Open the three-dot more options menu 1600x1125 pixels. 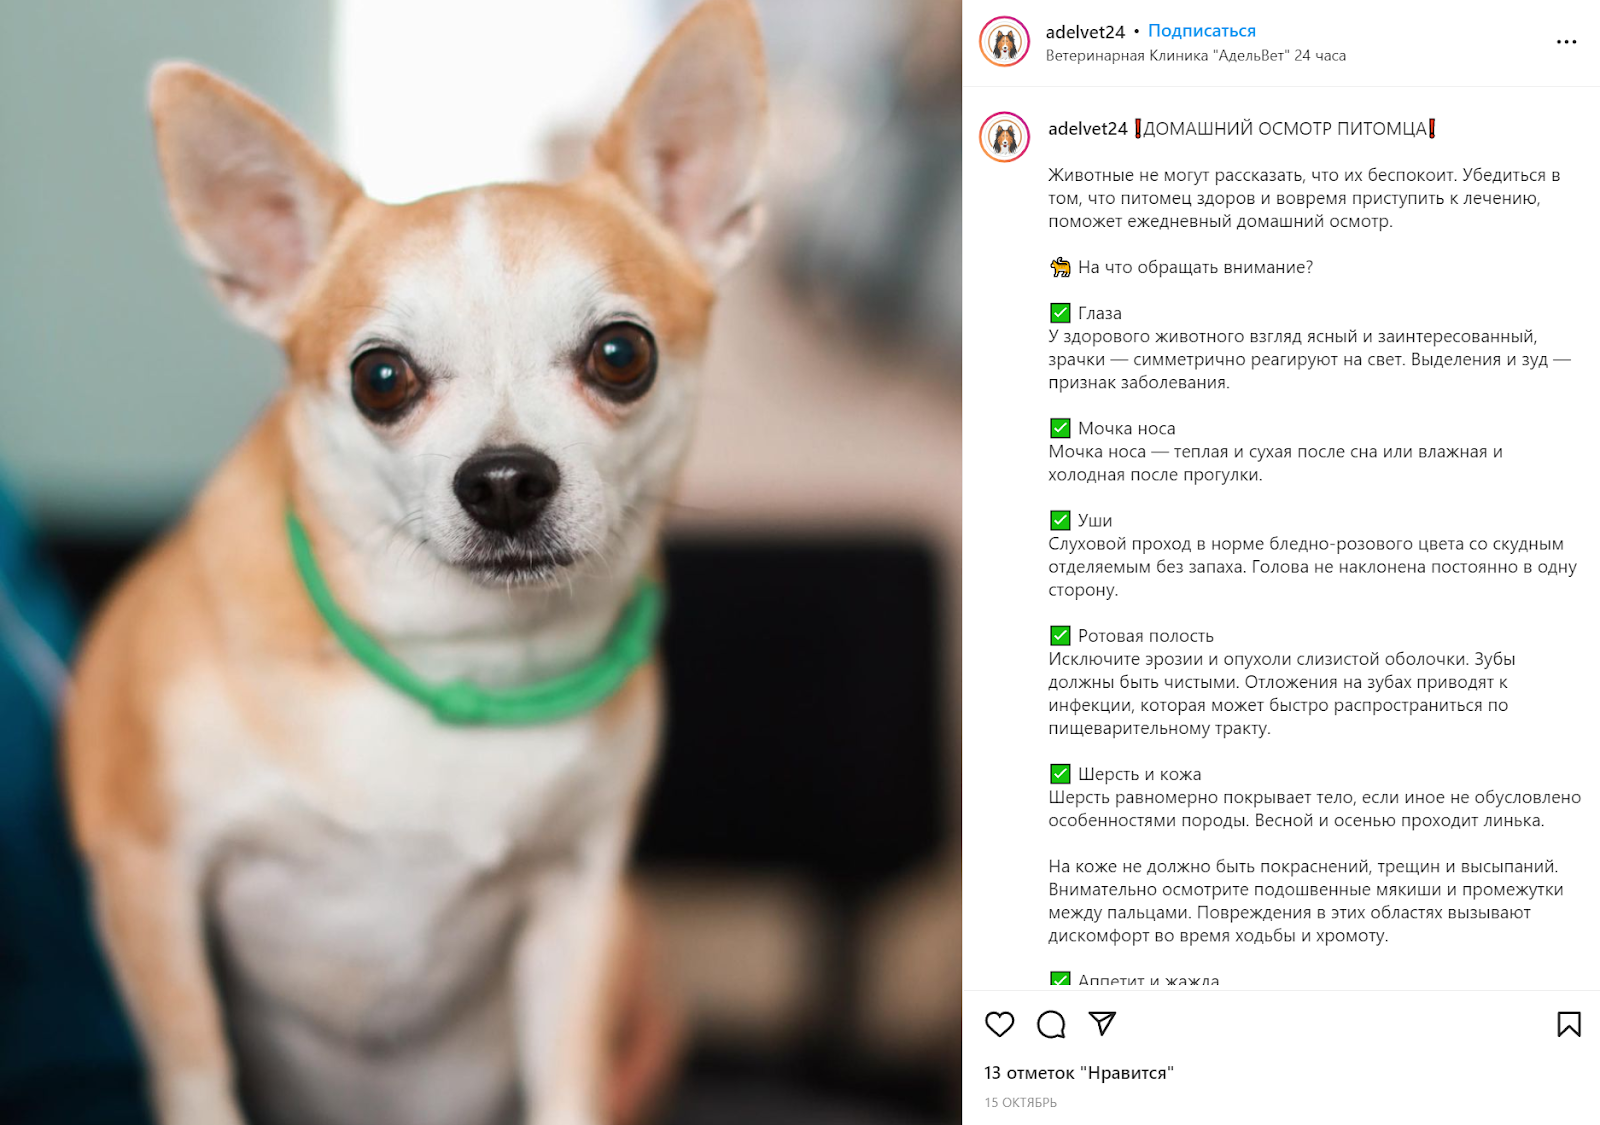[x=1566, y=42]
